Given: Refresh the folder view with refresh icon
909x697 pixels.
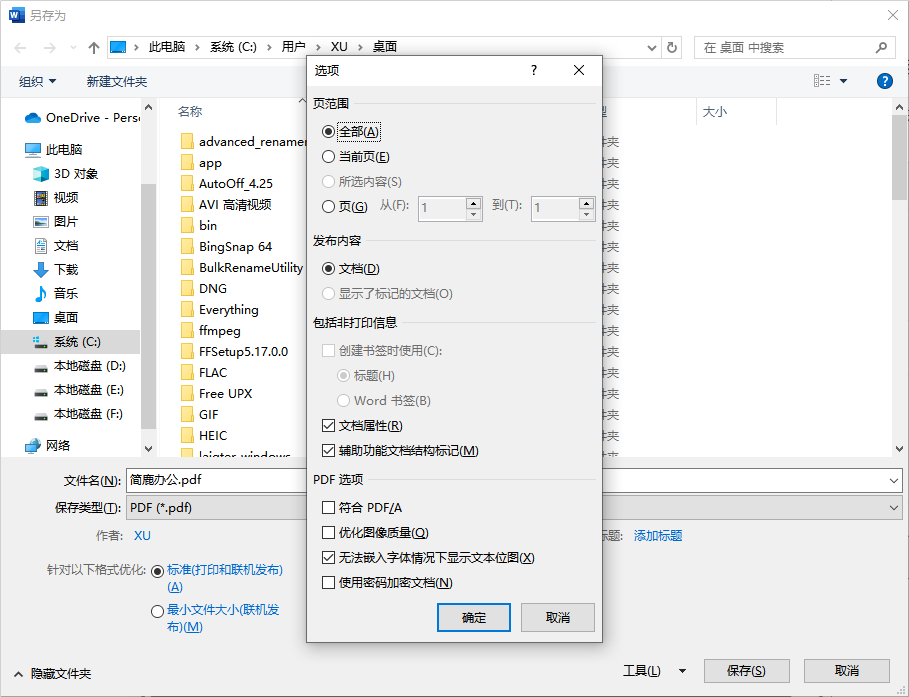Looking at the screenshot, I should click(x=672, y=46).
